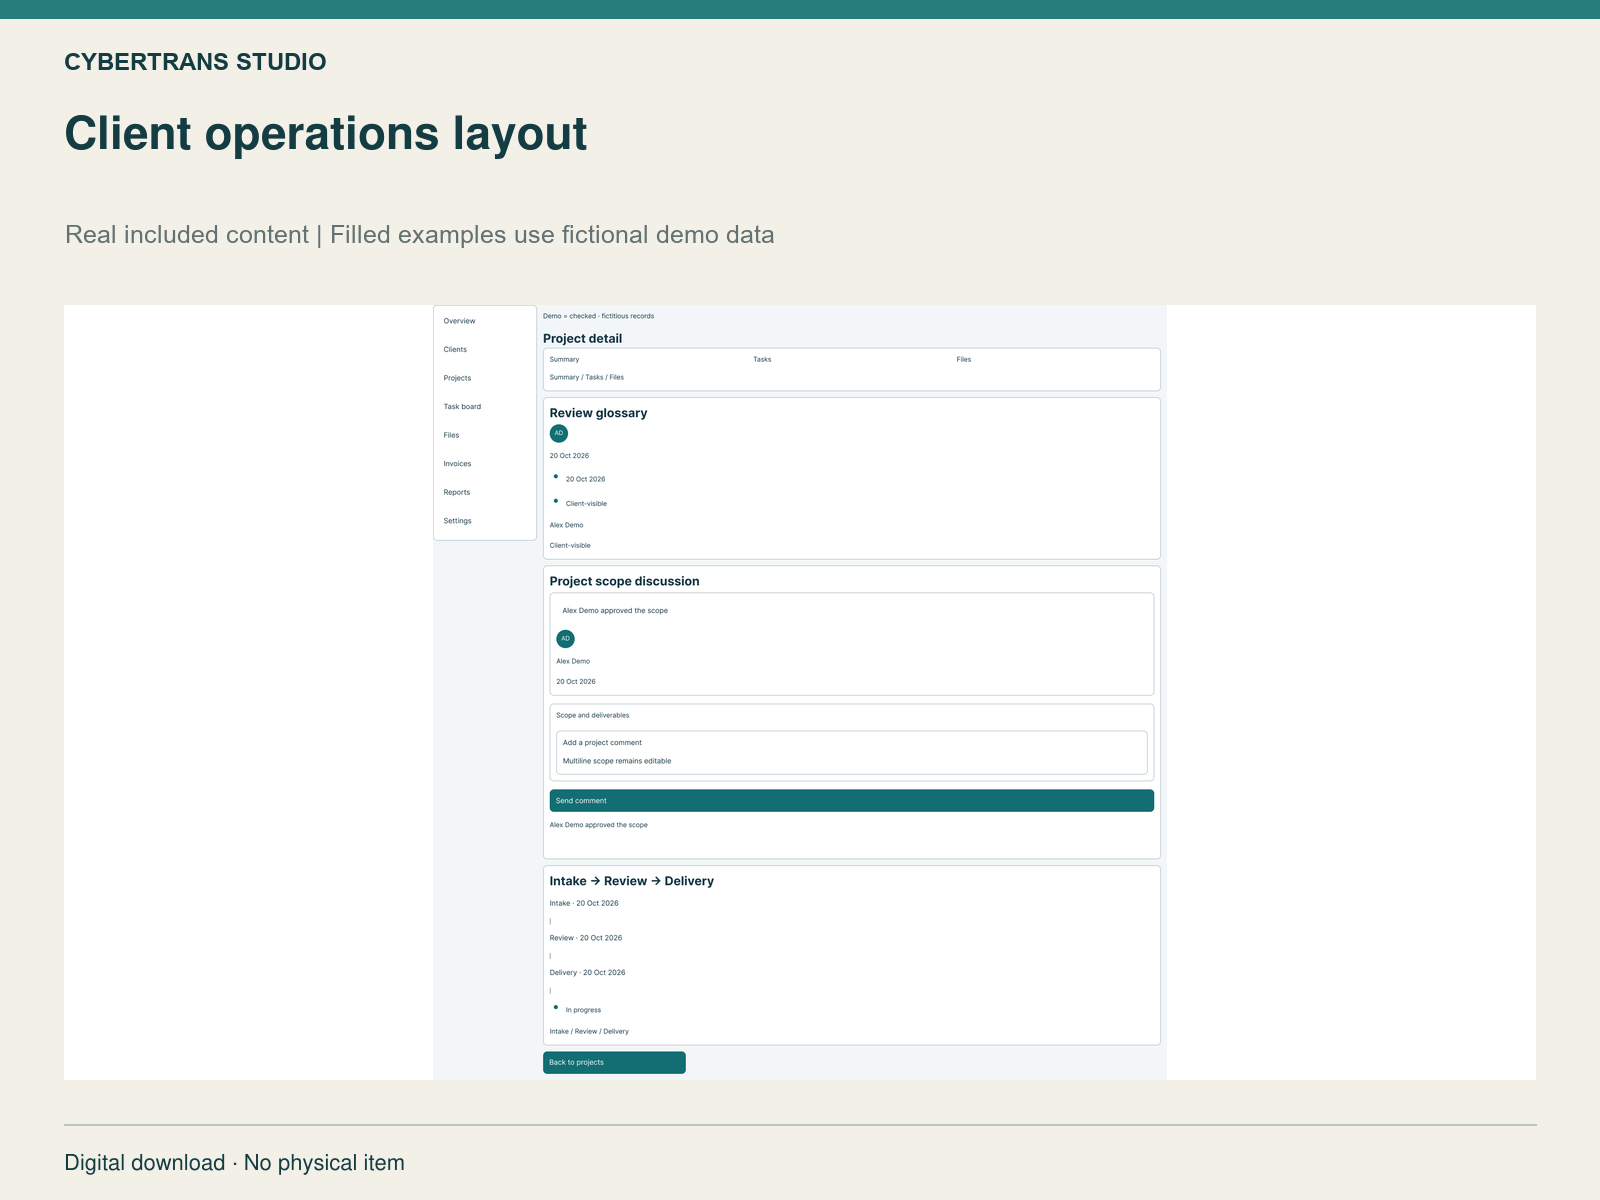Click the CYBERTRANS STUDIO brand name
The image size is (1600, 1200).
point(195,62)
